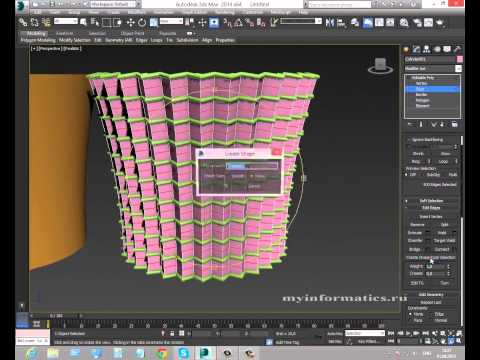The width and height of the screenshot is (480, 360).
Task: Click the Insert Vertex button
Action: 431,217
